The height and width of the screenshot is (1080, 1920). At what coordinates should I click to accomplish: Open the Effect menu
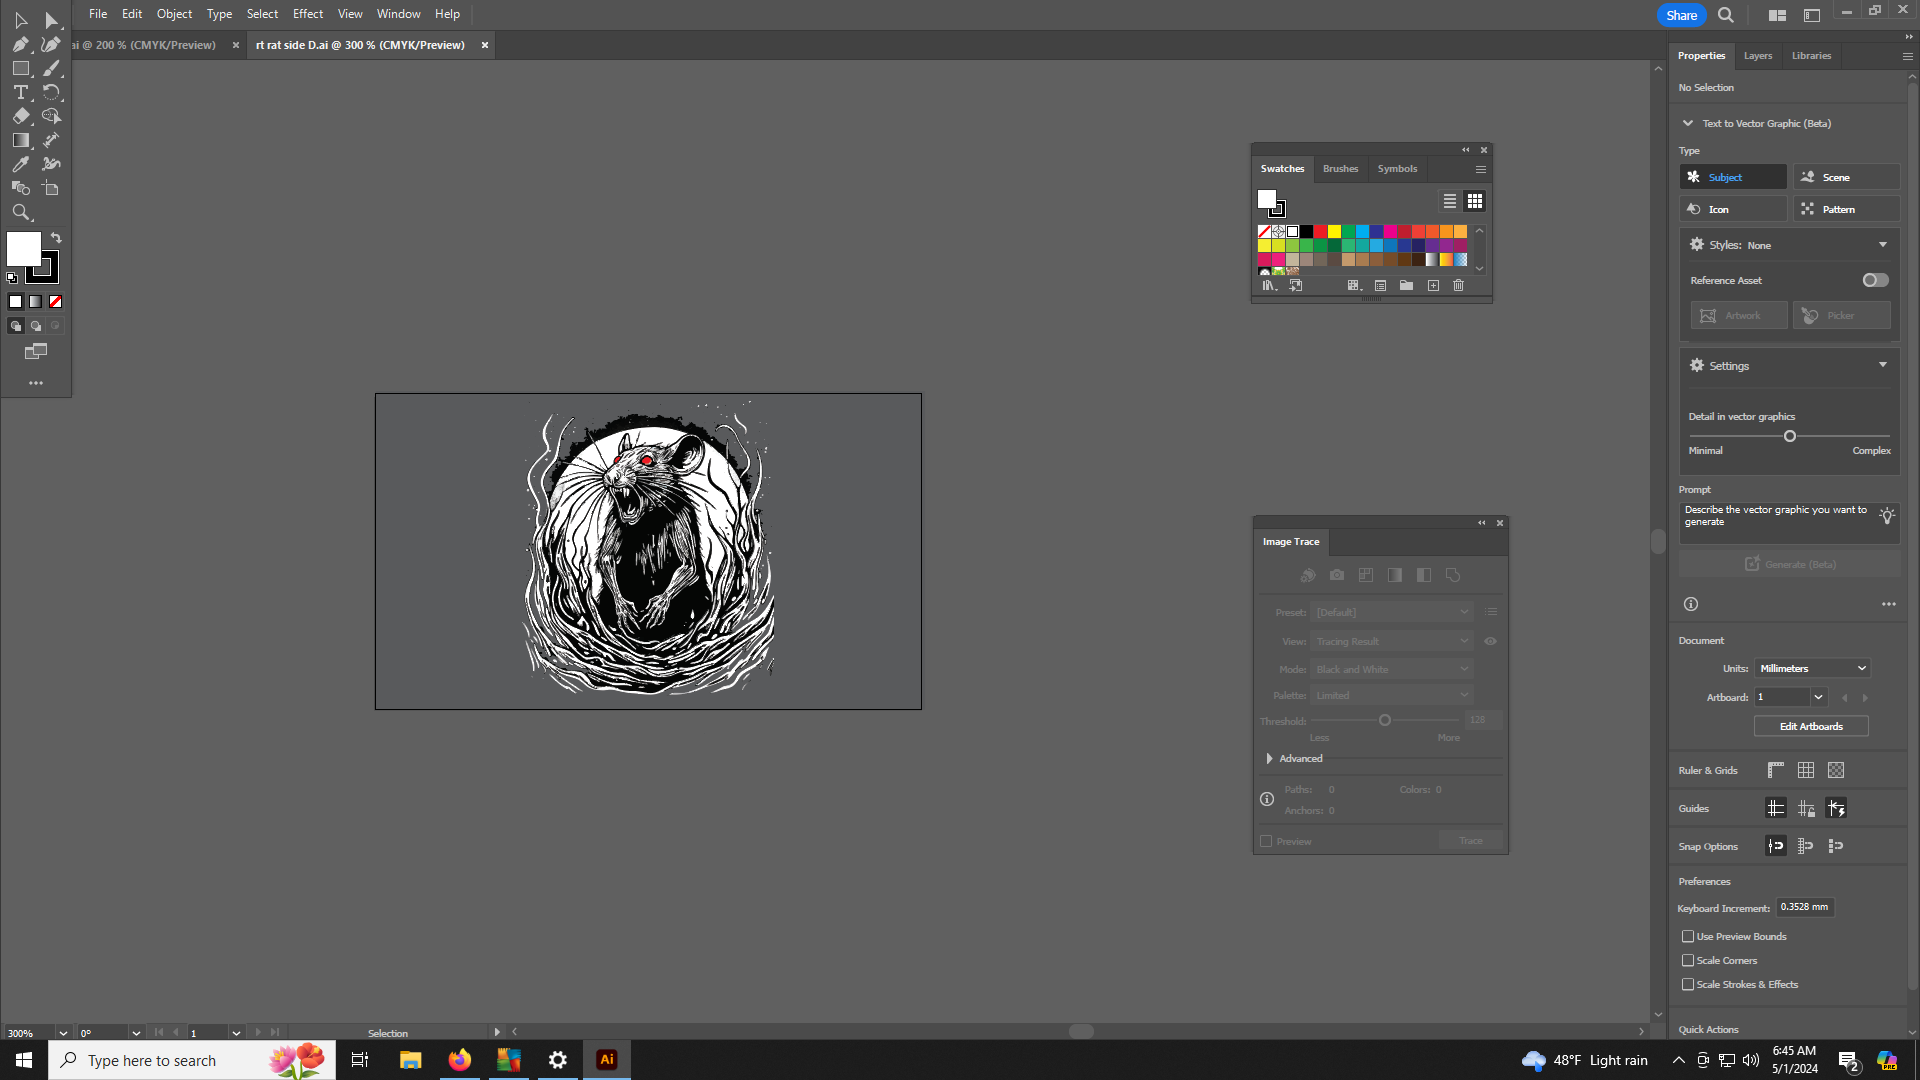(307, 14)
